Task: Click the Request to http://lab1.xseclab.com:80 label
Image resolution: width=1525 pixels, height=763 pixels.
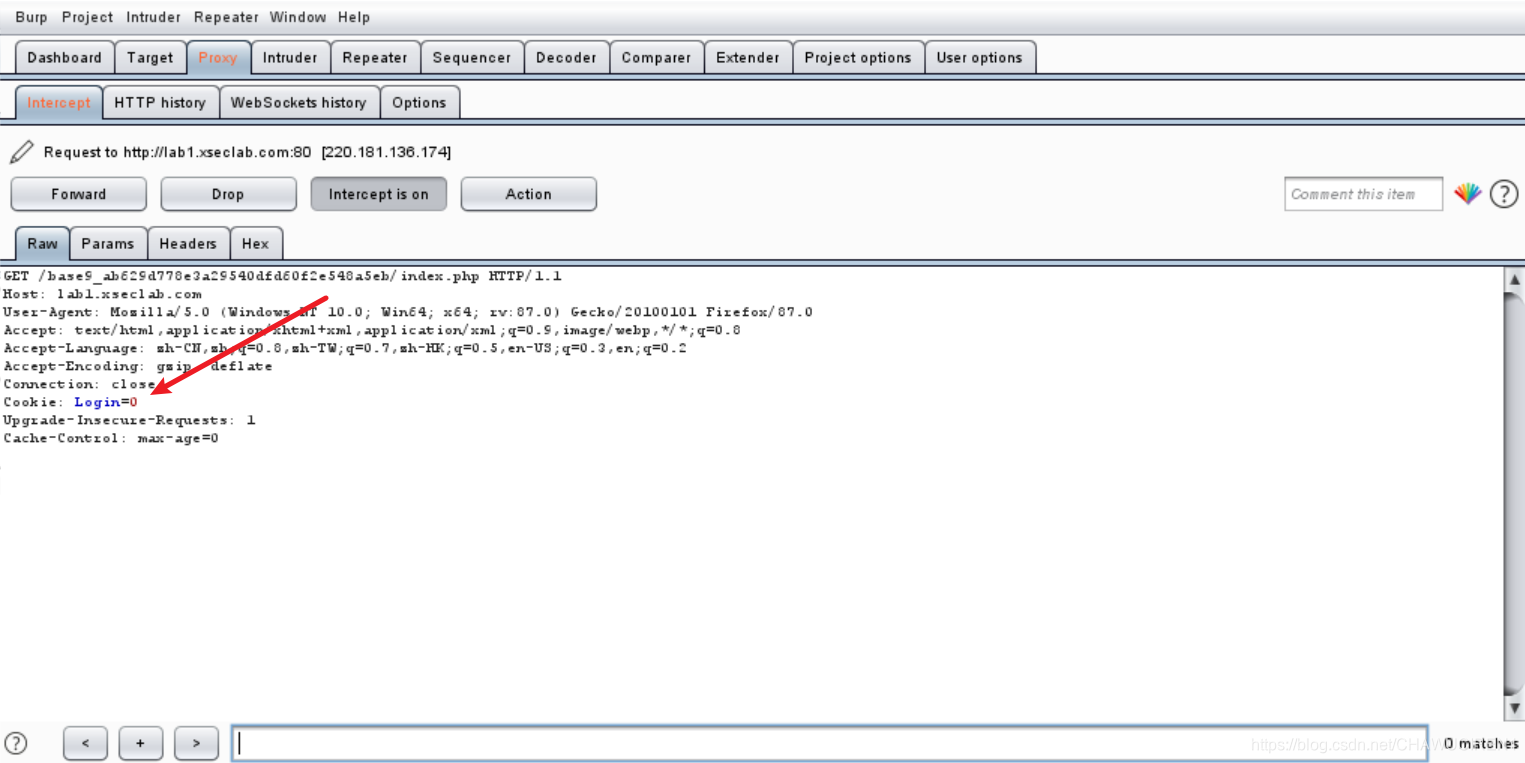Action: pyautogui.click(x=247, y=152)
